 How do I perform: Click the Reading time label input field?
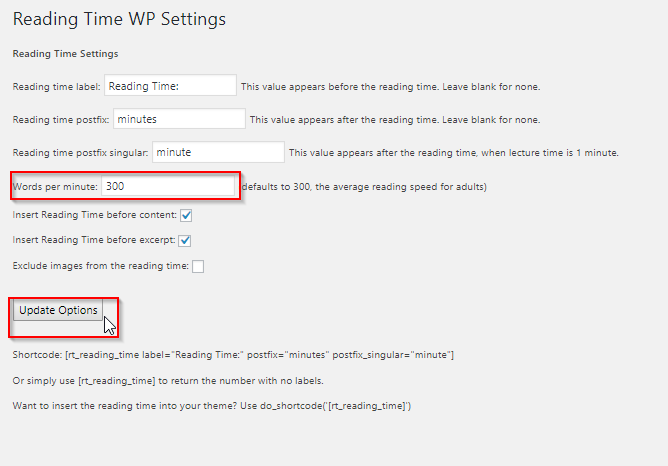click(x=170, y=85)
